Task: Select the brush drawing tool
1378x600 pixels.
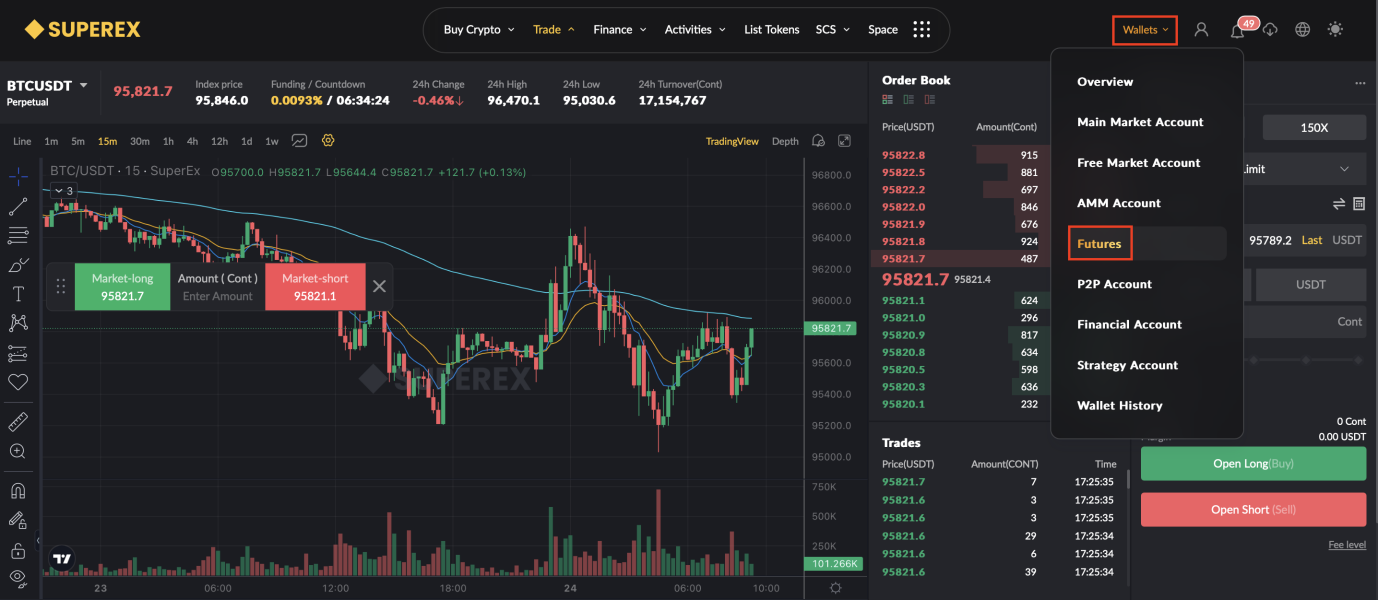Action: click(18, 265)
